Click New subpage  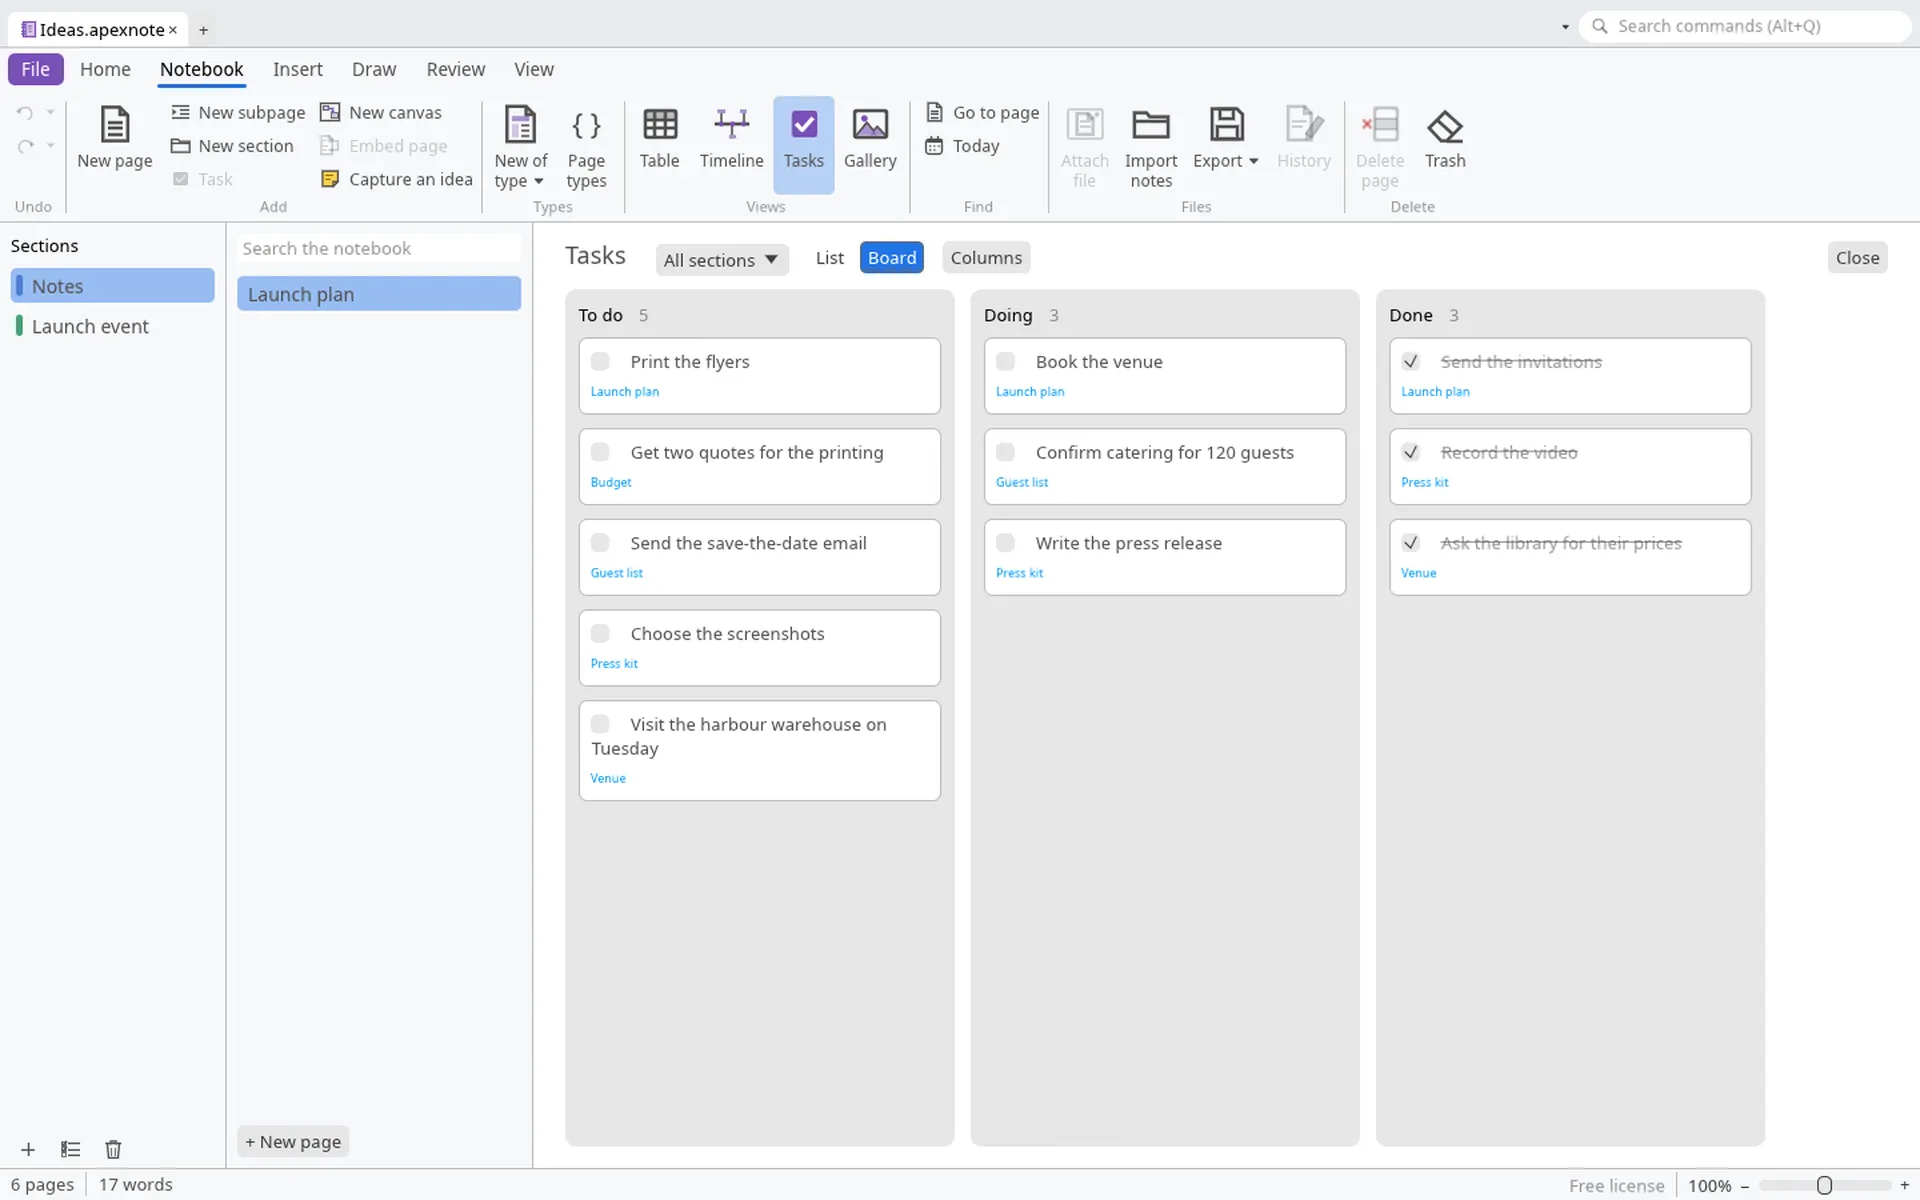click(x=238, y=112)
